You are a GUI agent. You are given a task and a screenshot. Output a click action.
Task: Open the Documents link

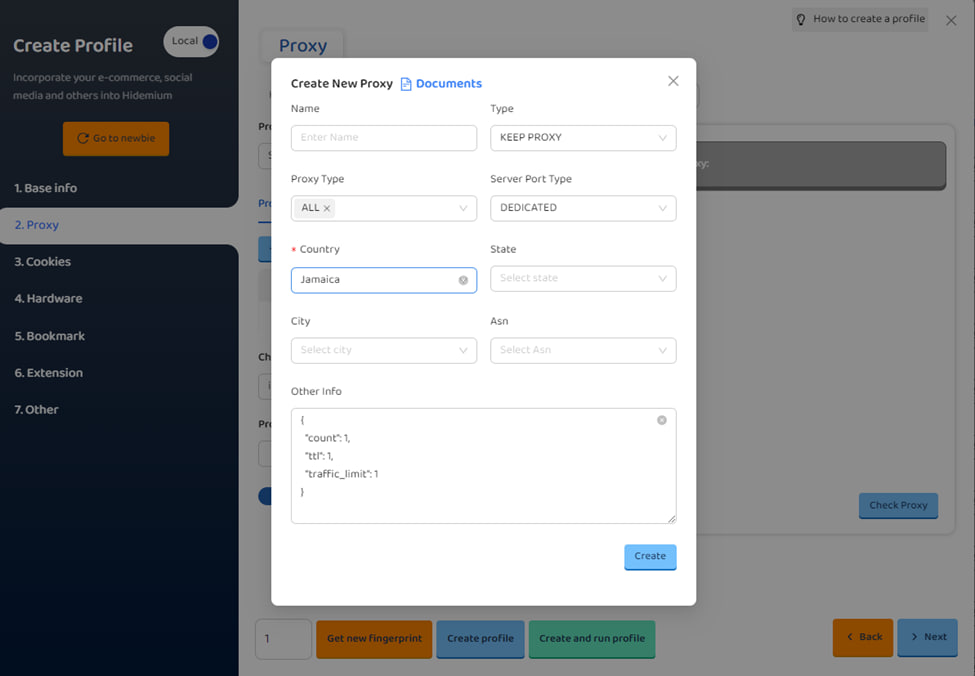[x=448, y=84]
